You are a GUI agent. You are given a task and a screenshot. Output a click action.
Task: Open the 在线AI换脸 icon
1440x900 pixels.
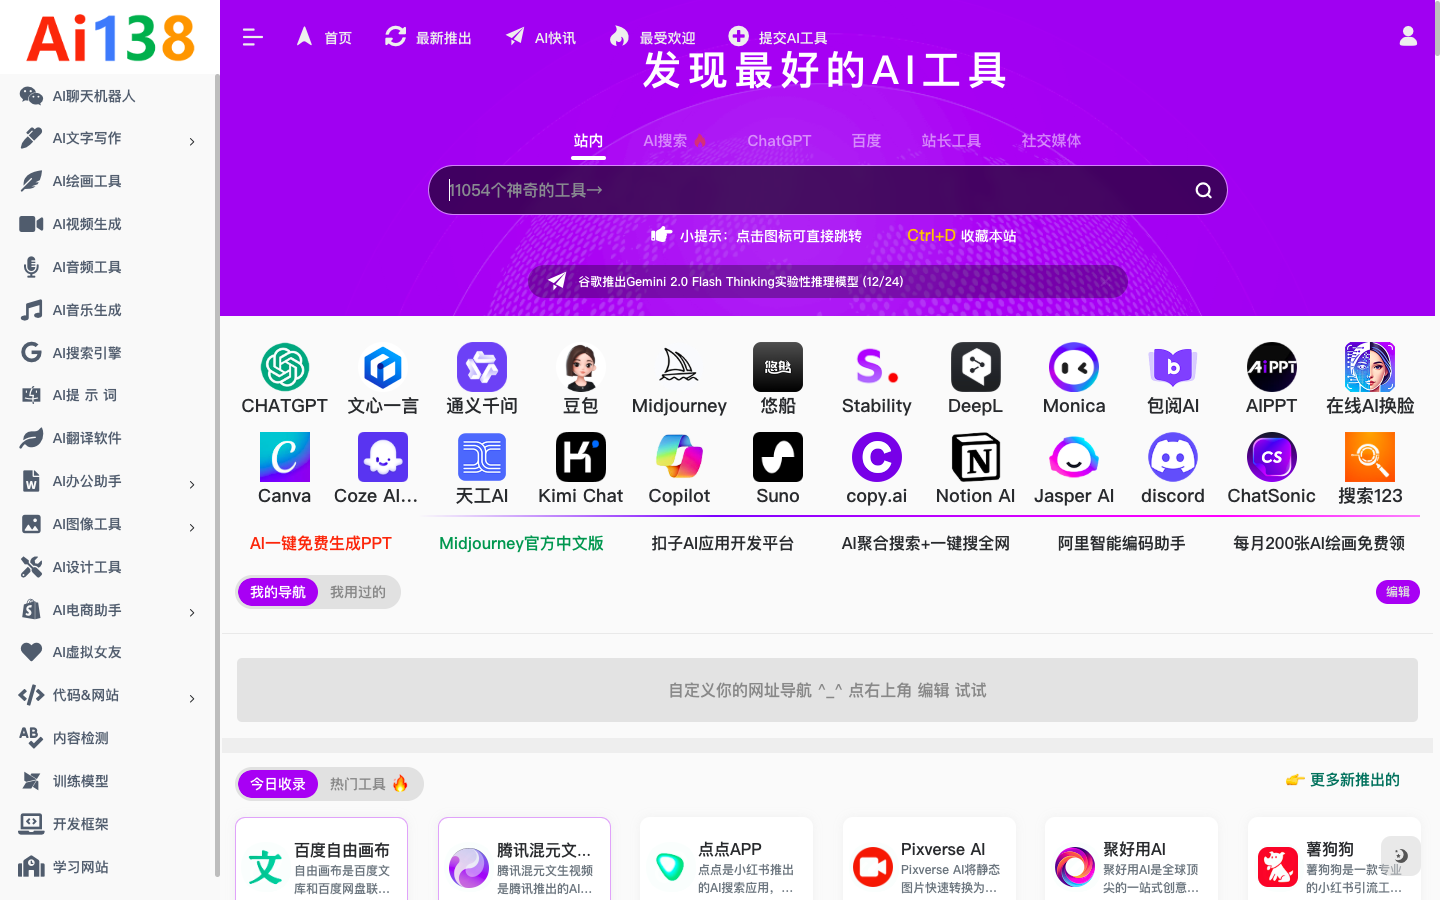(1370, 367)
